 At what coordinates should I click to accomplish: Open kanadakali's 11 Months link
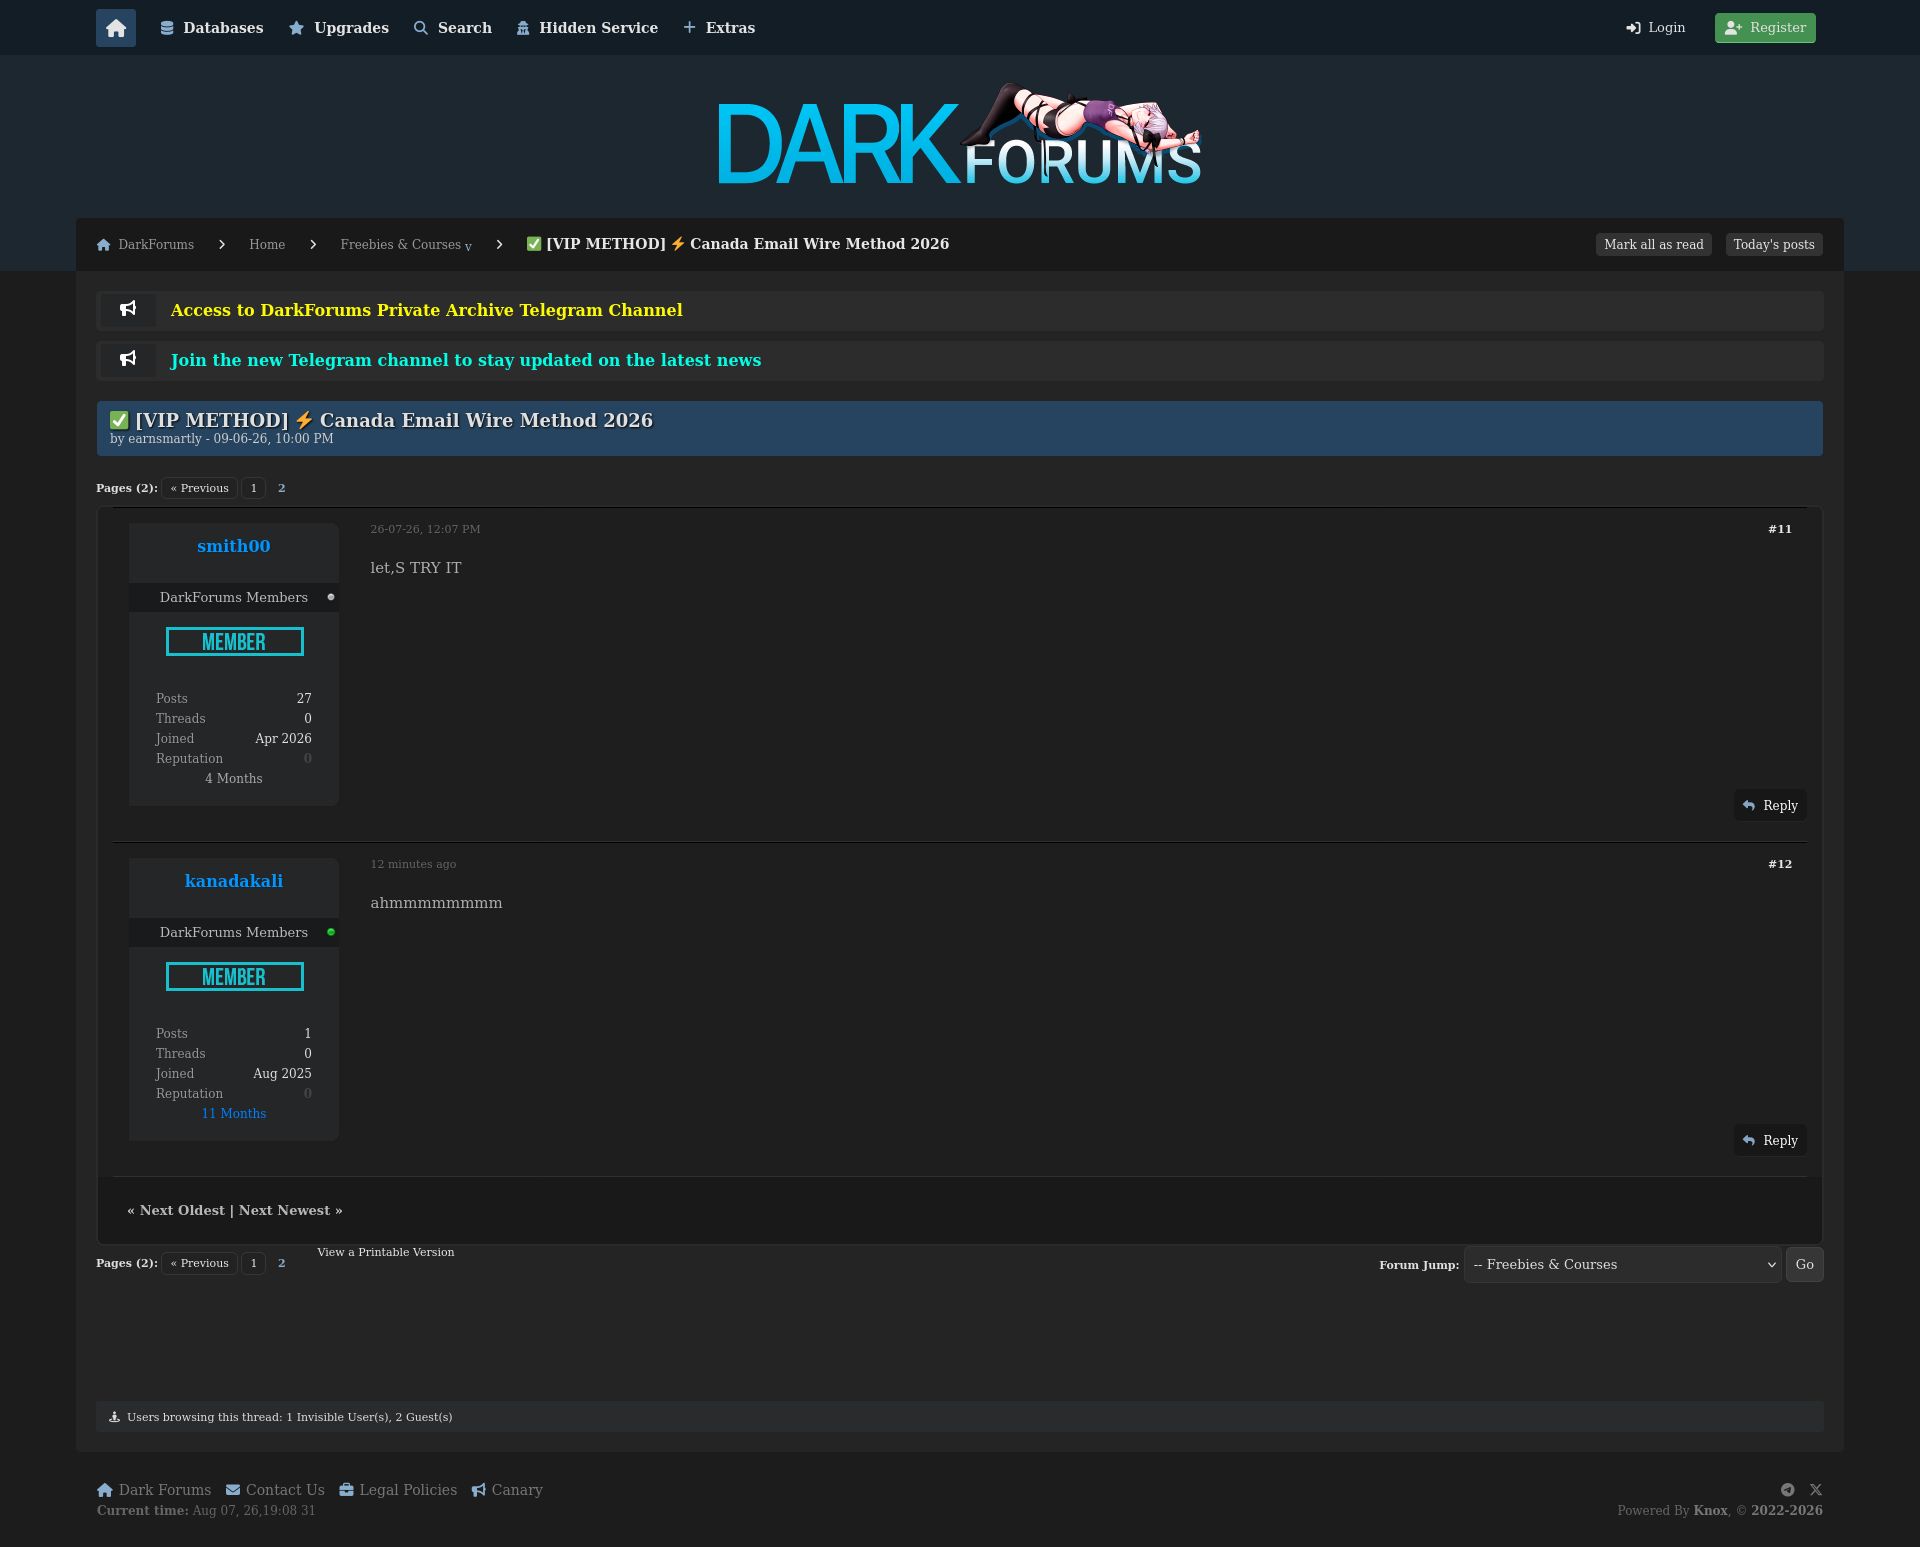tap(234, 1114)
